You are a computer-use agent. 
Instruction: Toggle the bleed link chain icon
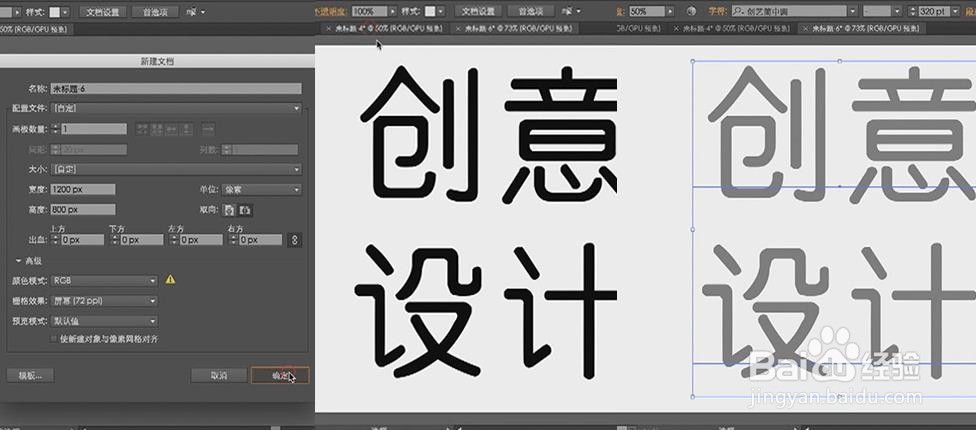point(295,240)
